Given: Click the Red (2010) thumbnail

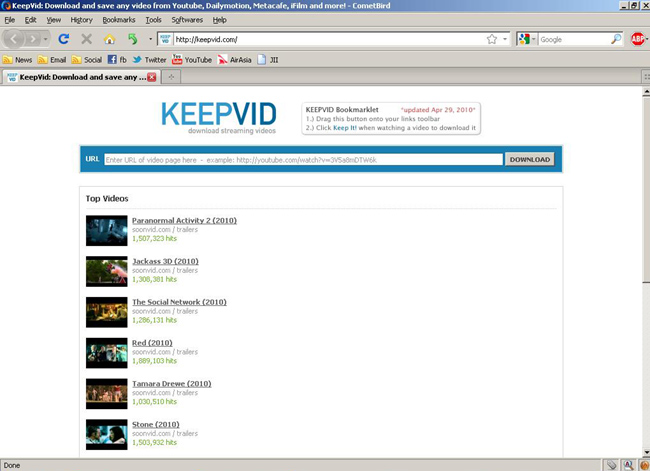Looking at the screenshot, I should [107, 353].
